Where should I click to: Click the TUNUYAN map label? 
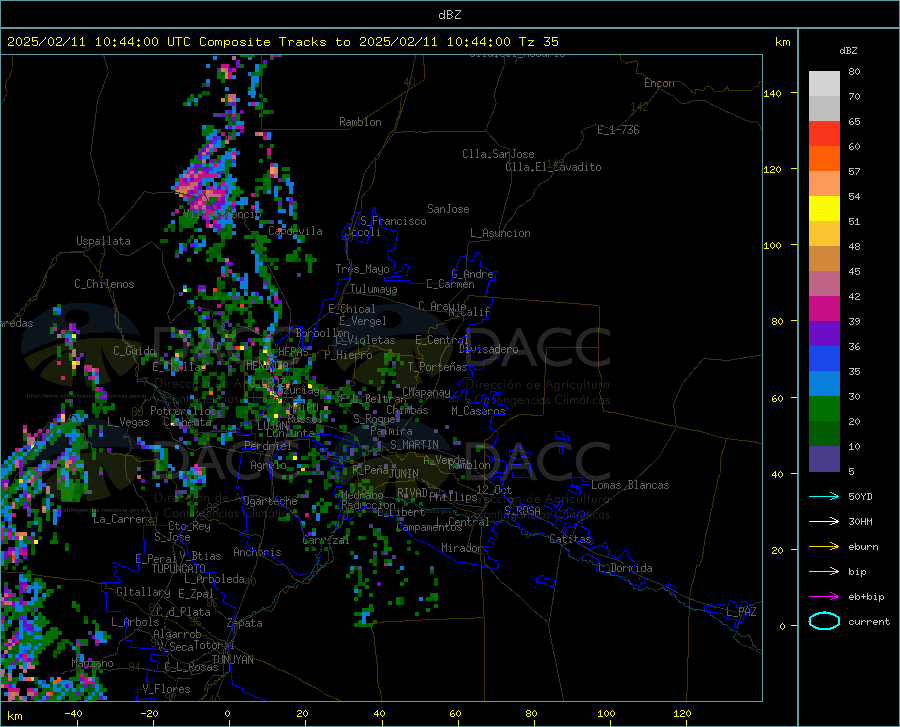click(x=232, y=659)
